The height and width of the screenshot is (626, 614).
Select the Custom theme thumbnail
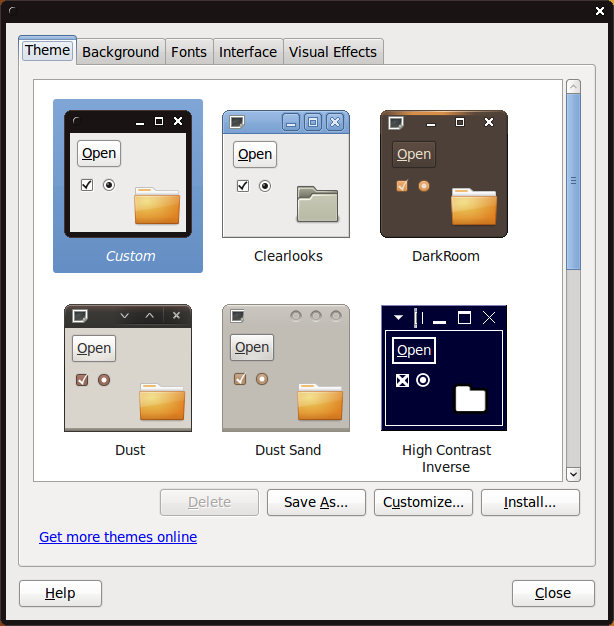coord(128,174)
